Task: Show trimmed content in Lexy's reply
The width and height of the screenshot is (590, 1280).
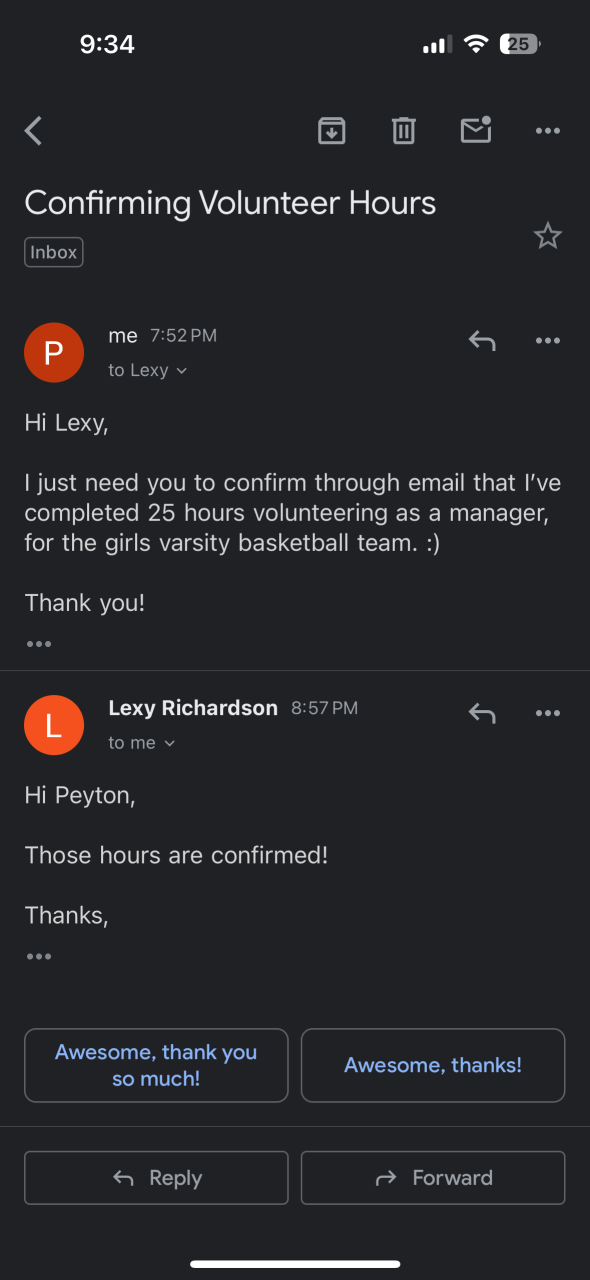Action: [x=39, y=957]
